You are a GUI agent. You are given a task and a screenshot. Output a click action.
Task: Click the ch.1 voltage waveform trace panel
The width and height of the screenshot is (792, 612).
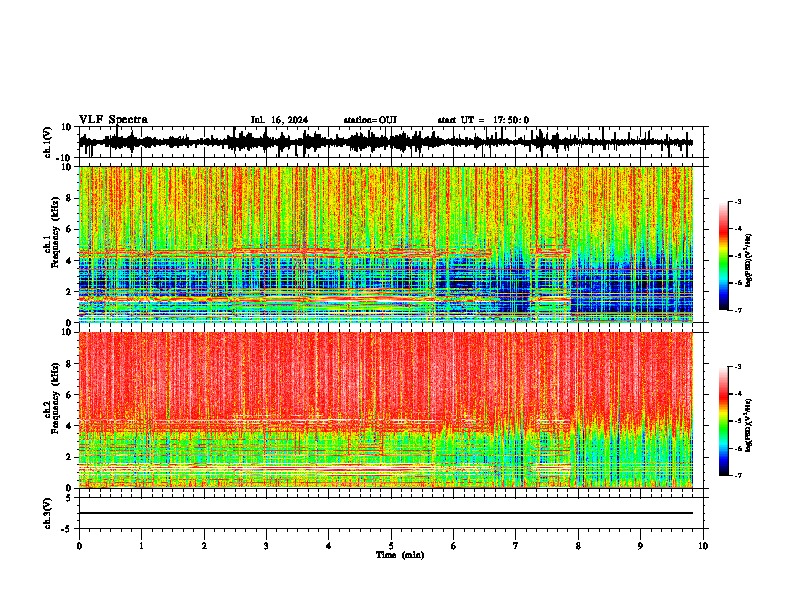pos(391,142)
